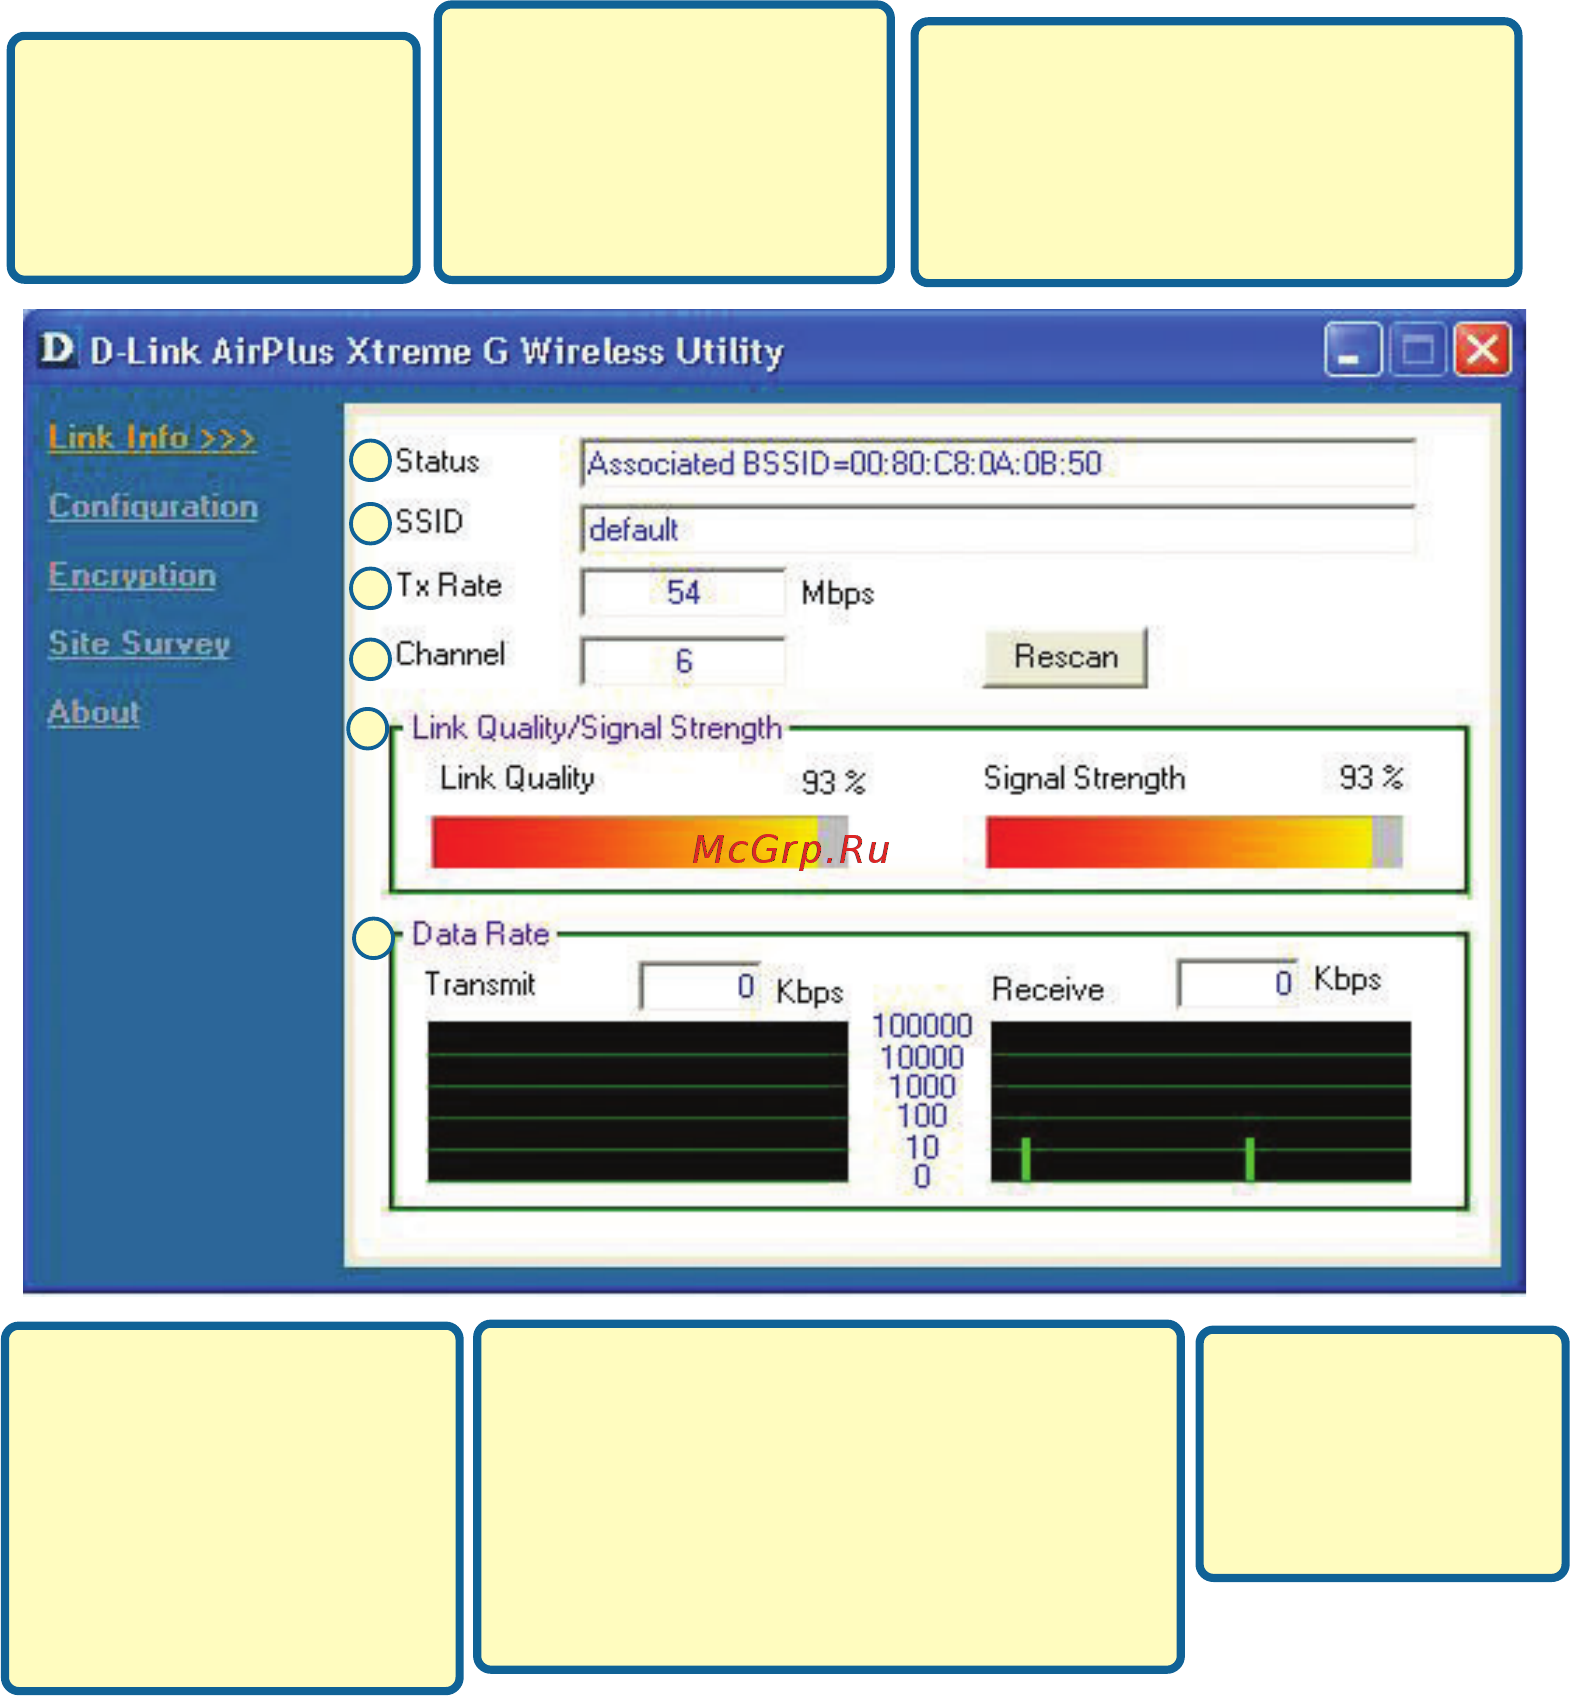
Task: Open the Site Survey section
Action: (x=139, y=643)
